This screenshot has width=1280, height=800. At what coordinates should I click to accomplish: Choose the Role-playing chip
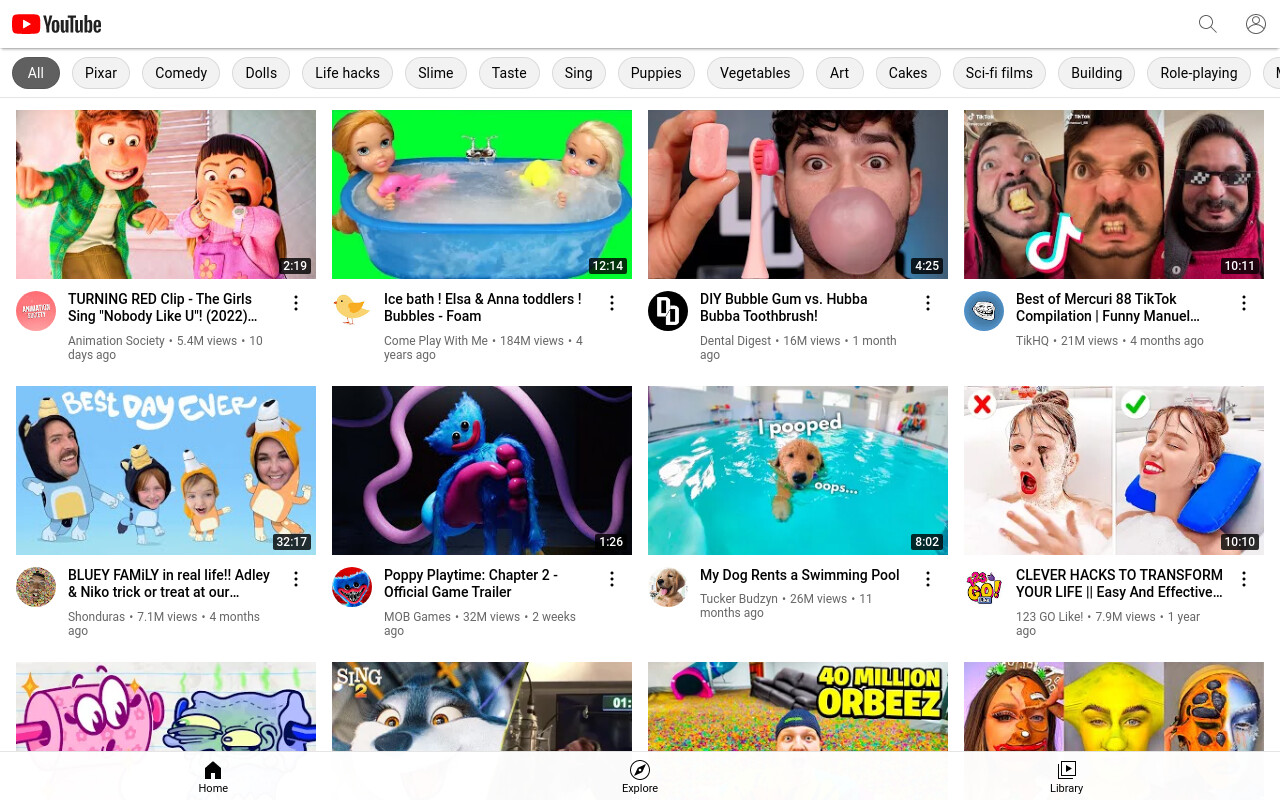[1199, 73]
